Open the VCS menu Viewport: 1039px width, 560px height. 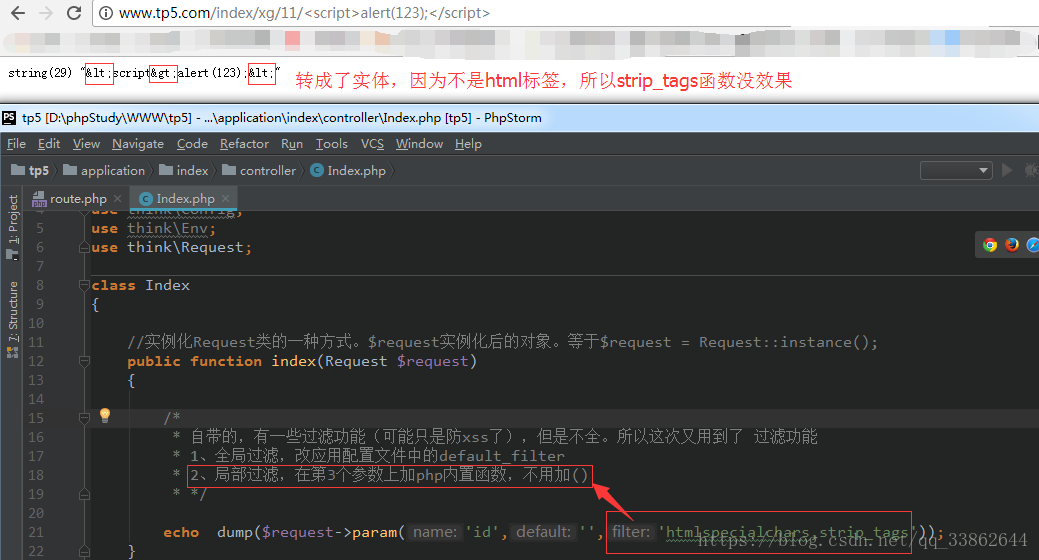372,144
